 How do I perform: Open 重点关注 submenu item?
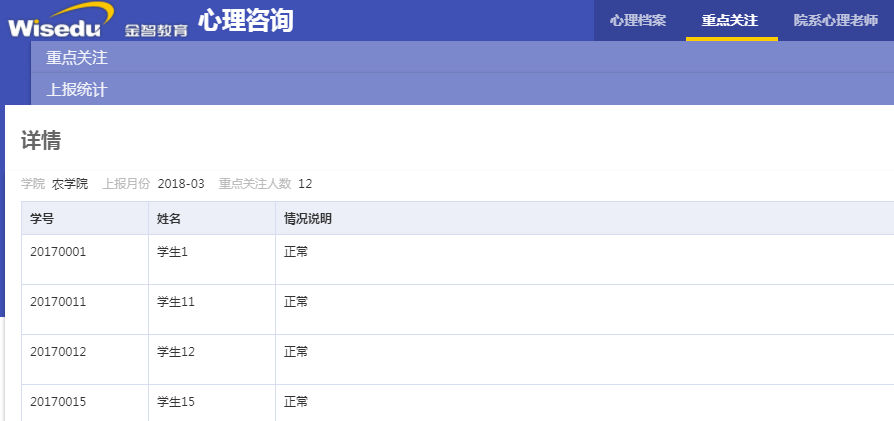point(462,57)
